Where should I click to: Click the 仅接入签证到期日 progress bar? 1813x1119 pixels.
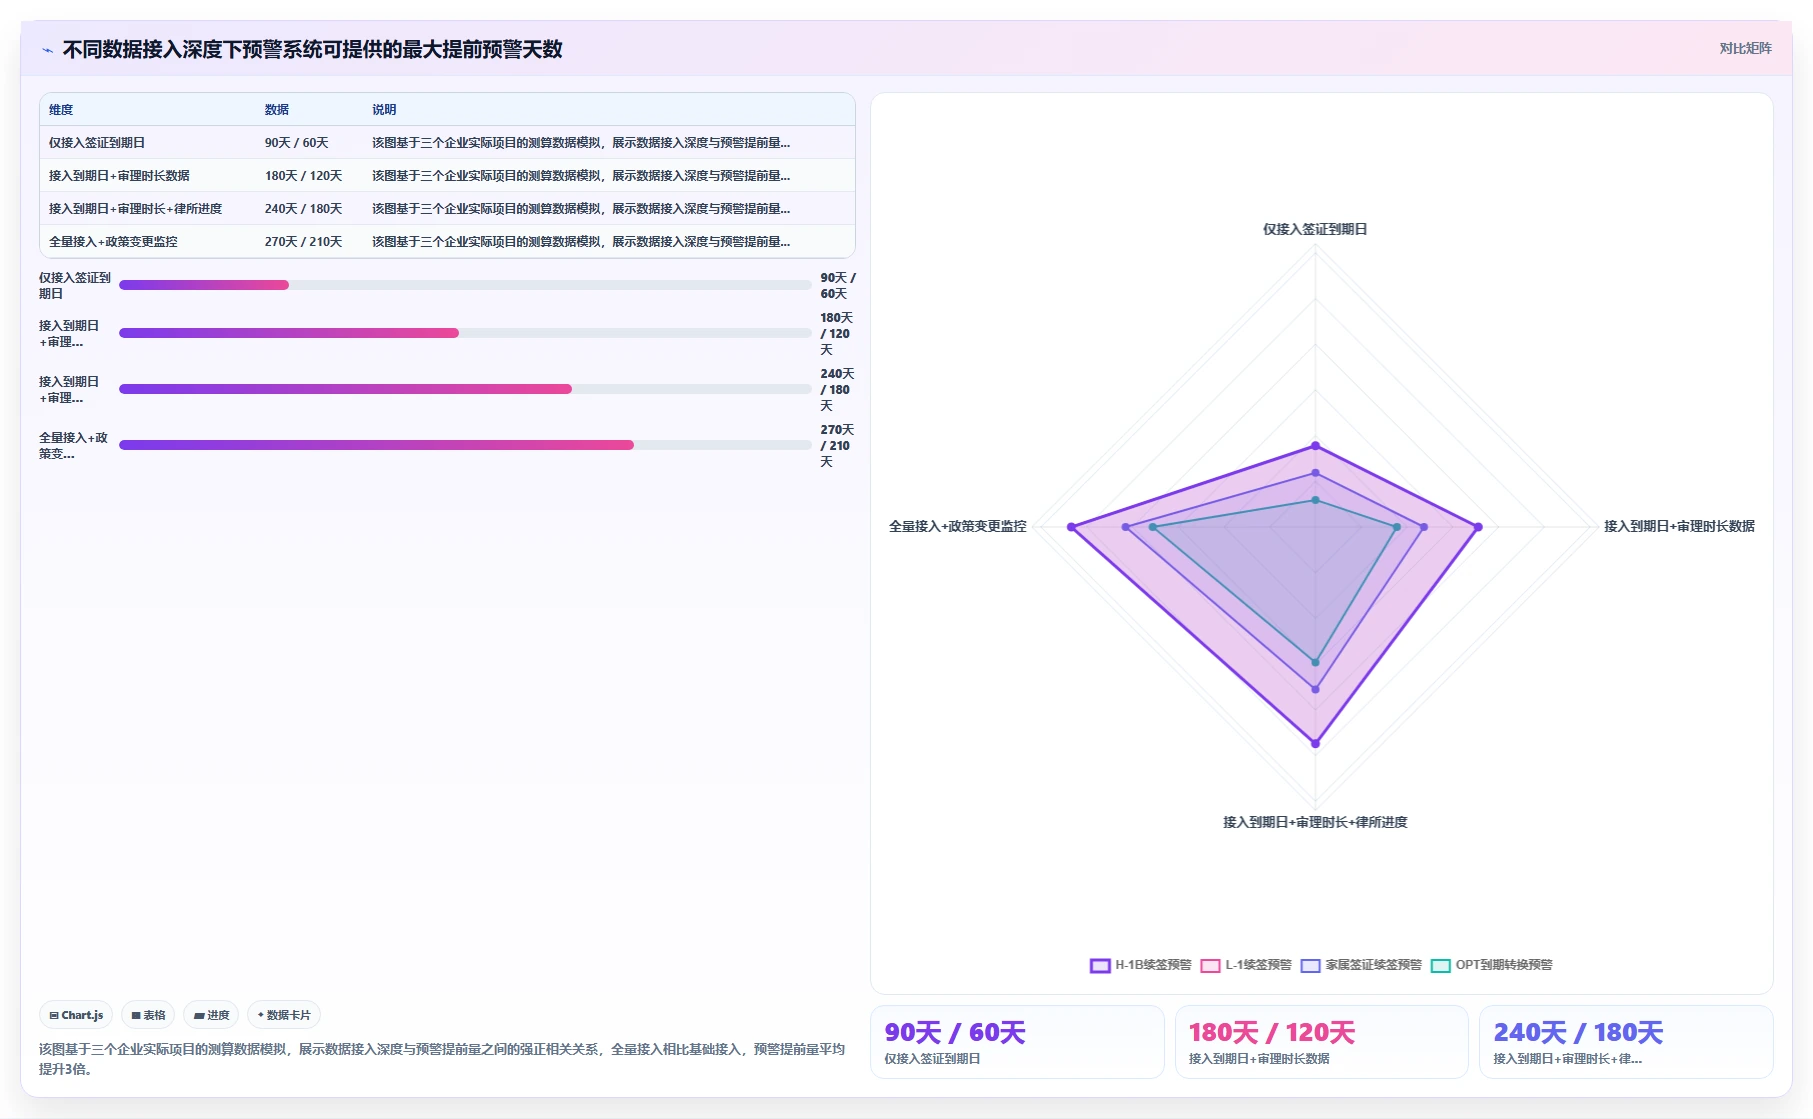pos(465,285)
